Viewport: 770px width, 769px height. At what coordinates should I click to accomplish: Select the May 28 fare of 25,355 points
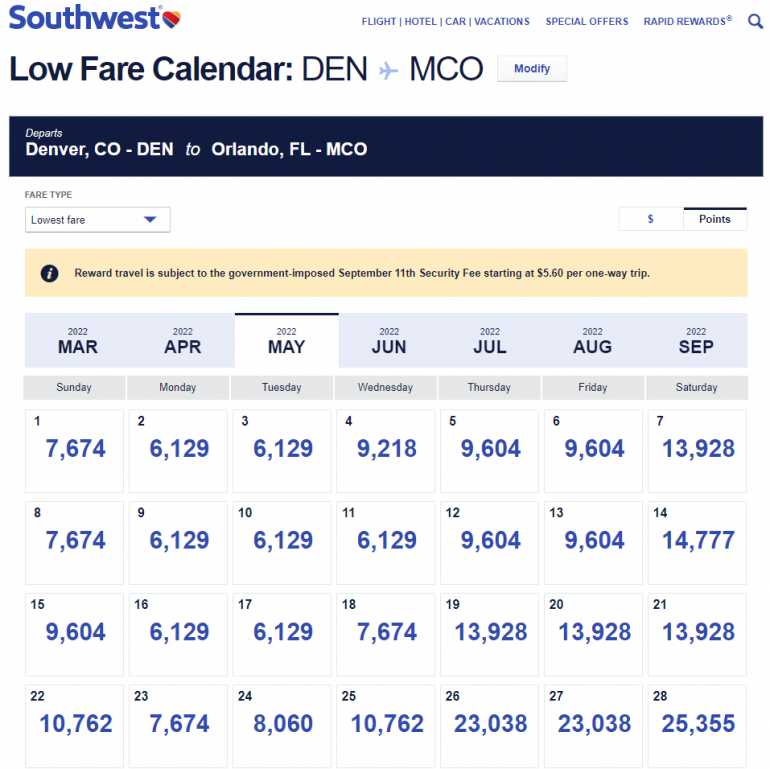coord(698,725)
